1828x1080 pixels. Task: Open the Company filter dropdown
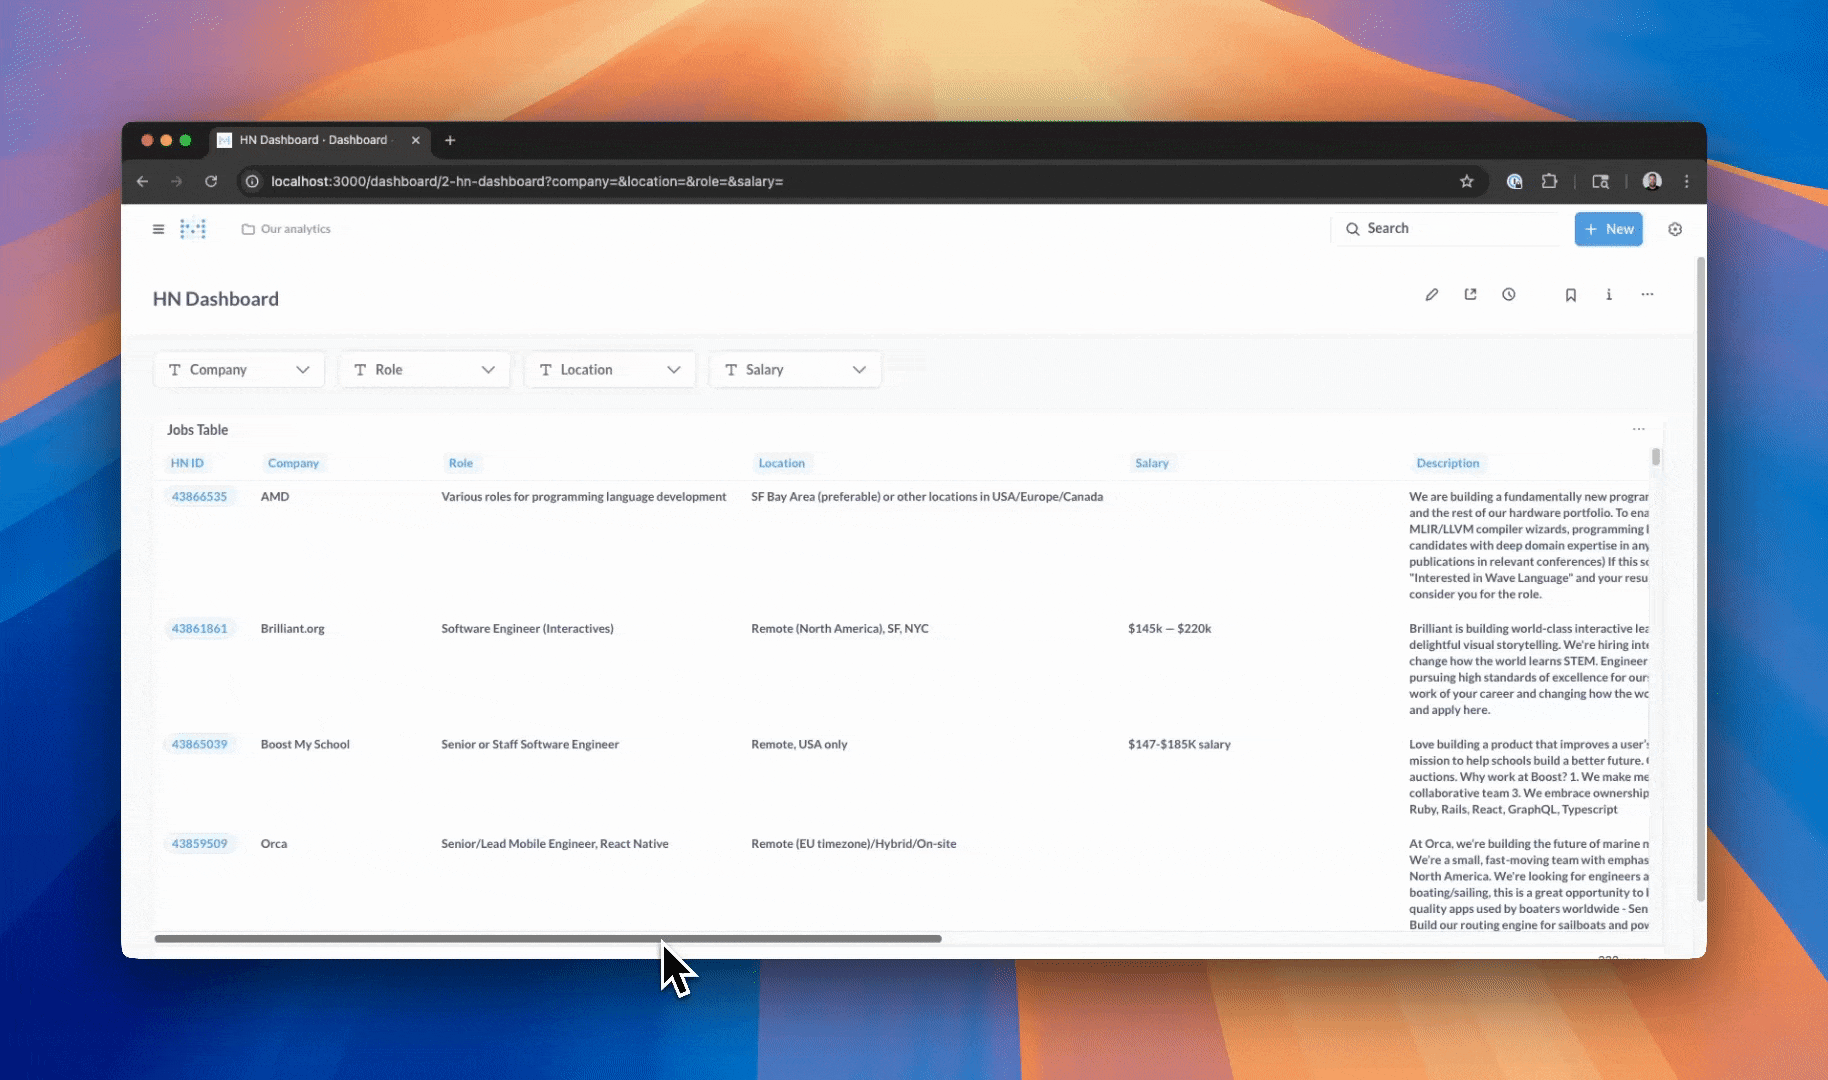point(238,369)
